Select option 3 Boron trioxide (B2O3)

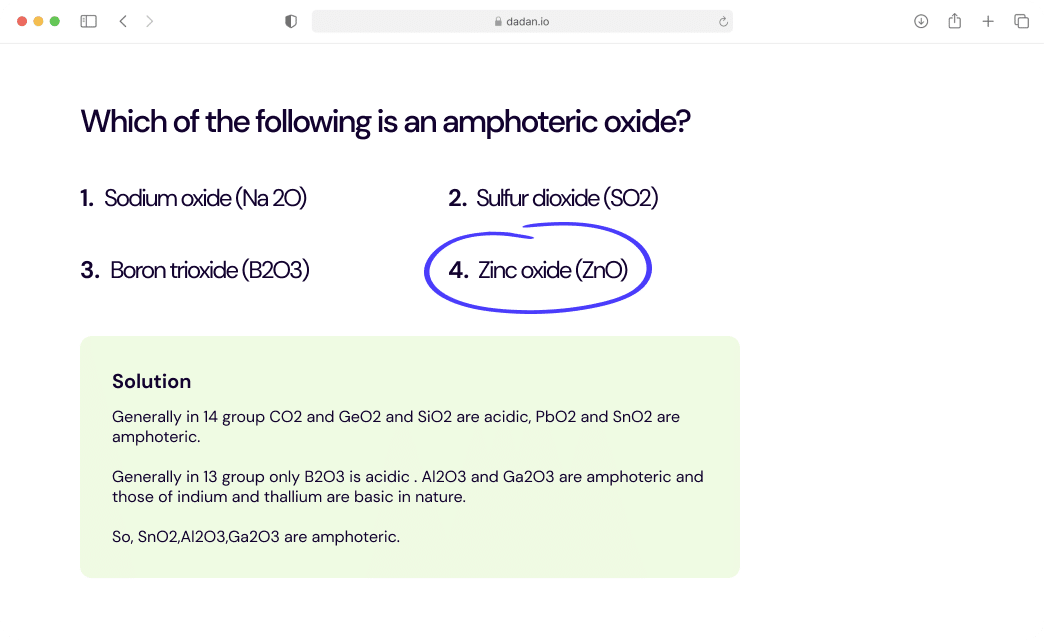coord(195,270)
